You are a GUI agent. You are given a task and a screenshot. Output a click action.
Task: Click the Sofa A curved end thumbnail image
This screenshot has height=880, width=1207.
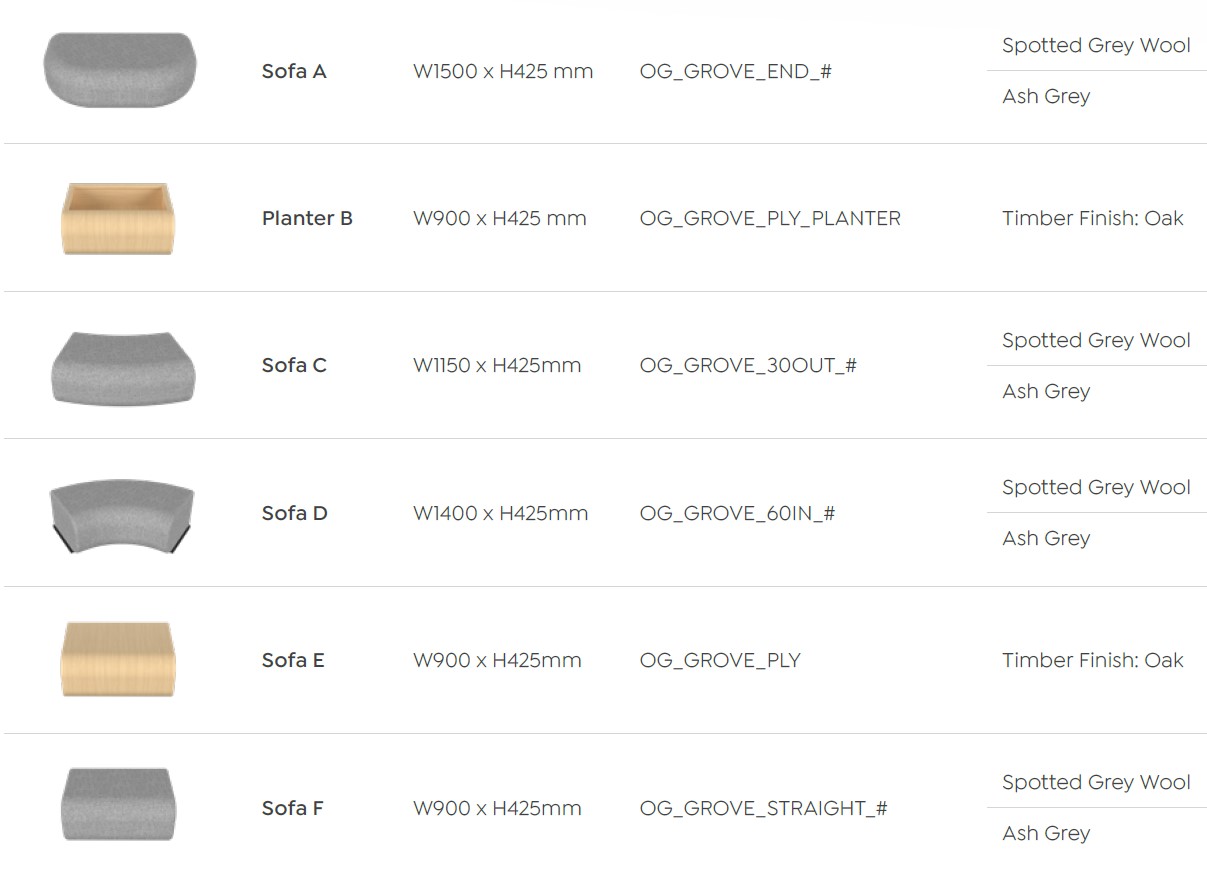pyautogui.click(x=119, y=70)
